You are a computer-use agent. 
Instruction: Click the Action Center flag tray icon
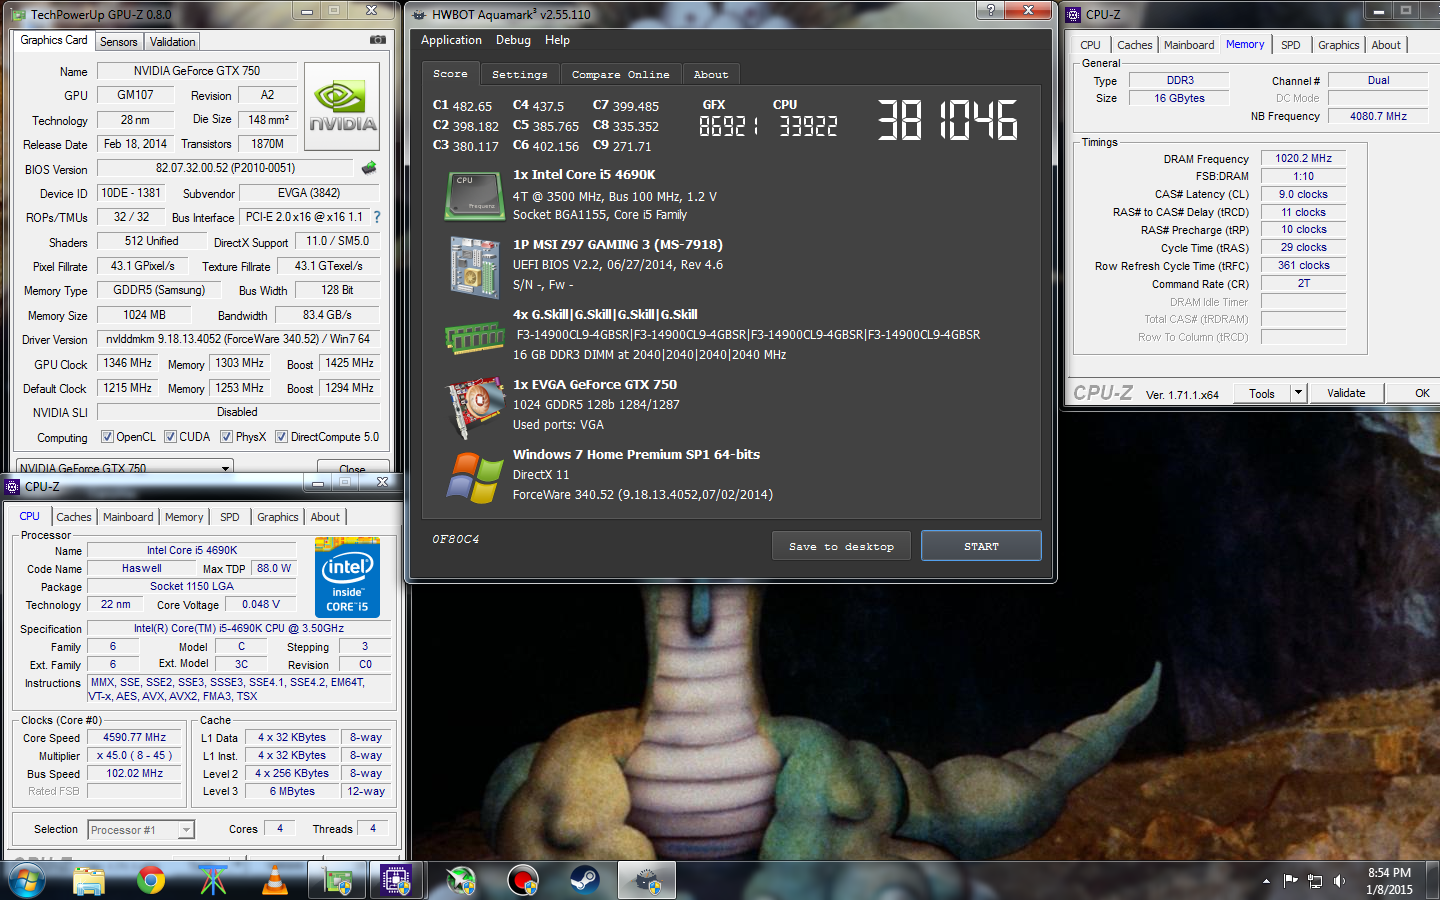[x=1290, y=881]
